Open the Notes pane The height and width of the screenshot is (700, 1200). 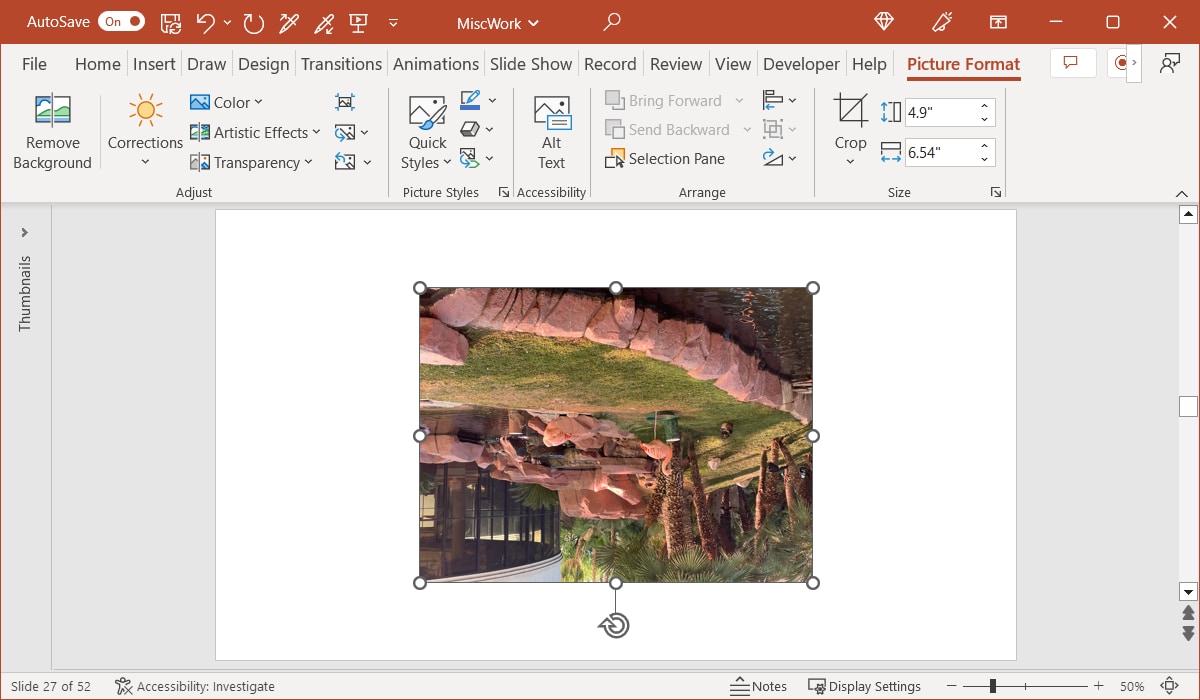pos(758,686)
